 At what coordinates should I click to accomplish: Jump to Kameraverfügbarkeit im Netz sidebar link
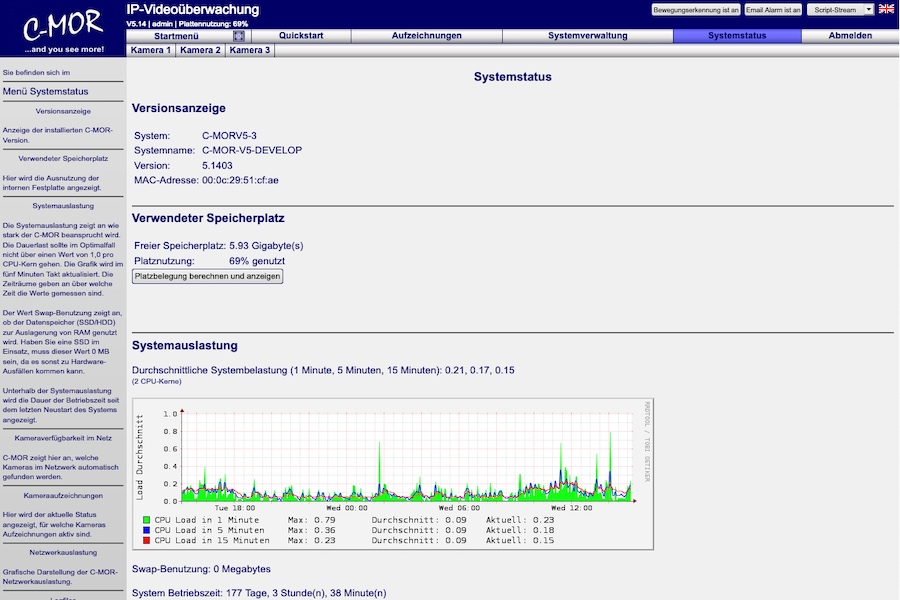point(63,438)
